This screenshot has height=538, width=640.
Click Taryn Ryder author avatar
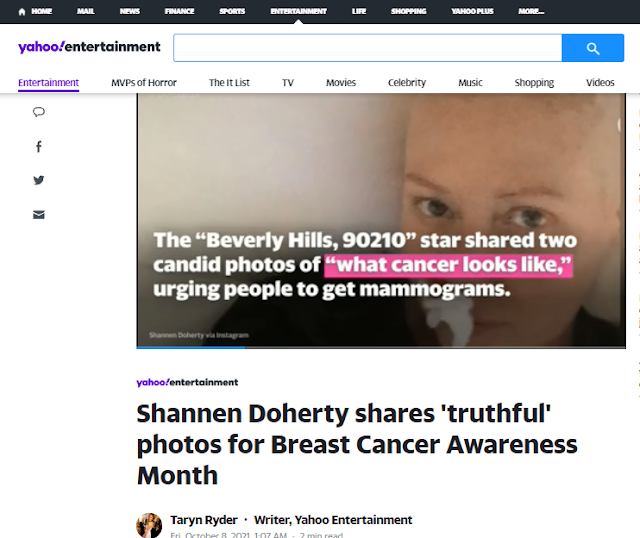point(149,525)
